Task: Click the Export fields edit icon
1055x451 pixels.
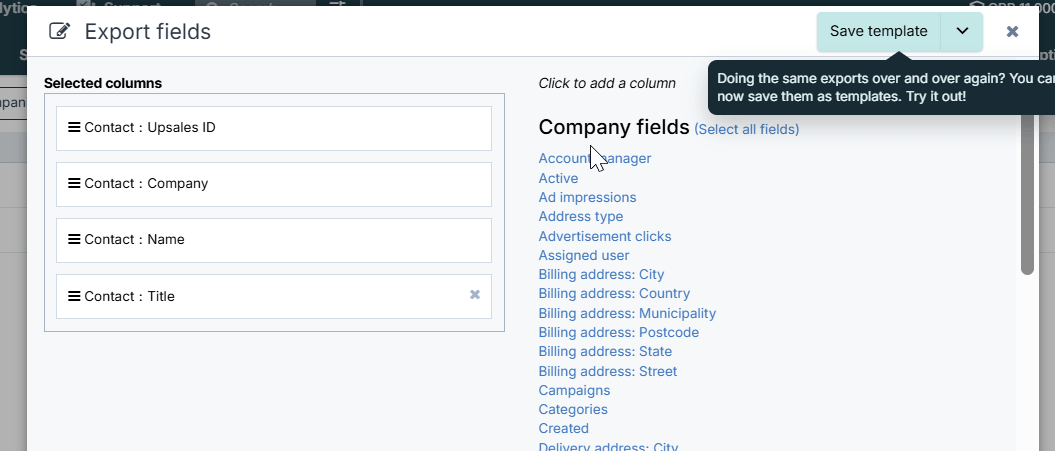Action: [59, 32]
